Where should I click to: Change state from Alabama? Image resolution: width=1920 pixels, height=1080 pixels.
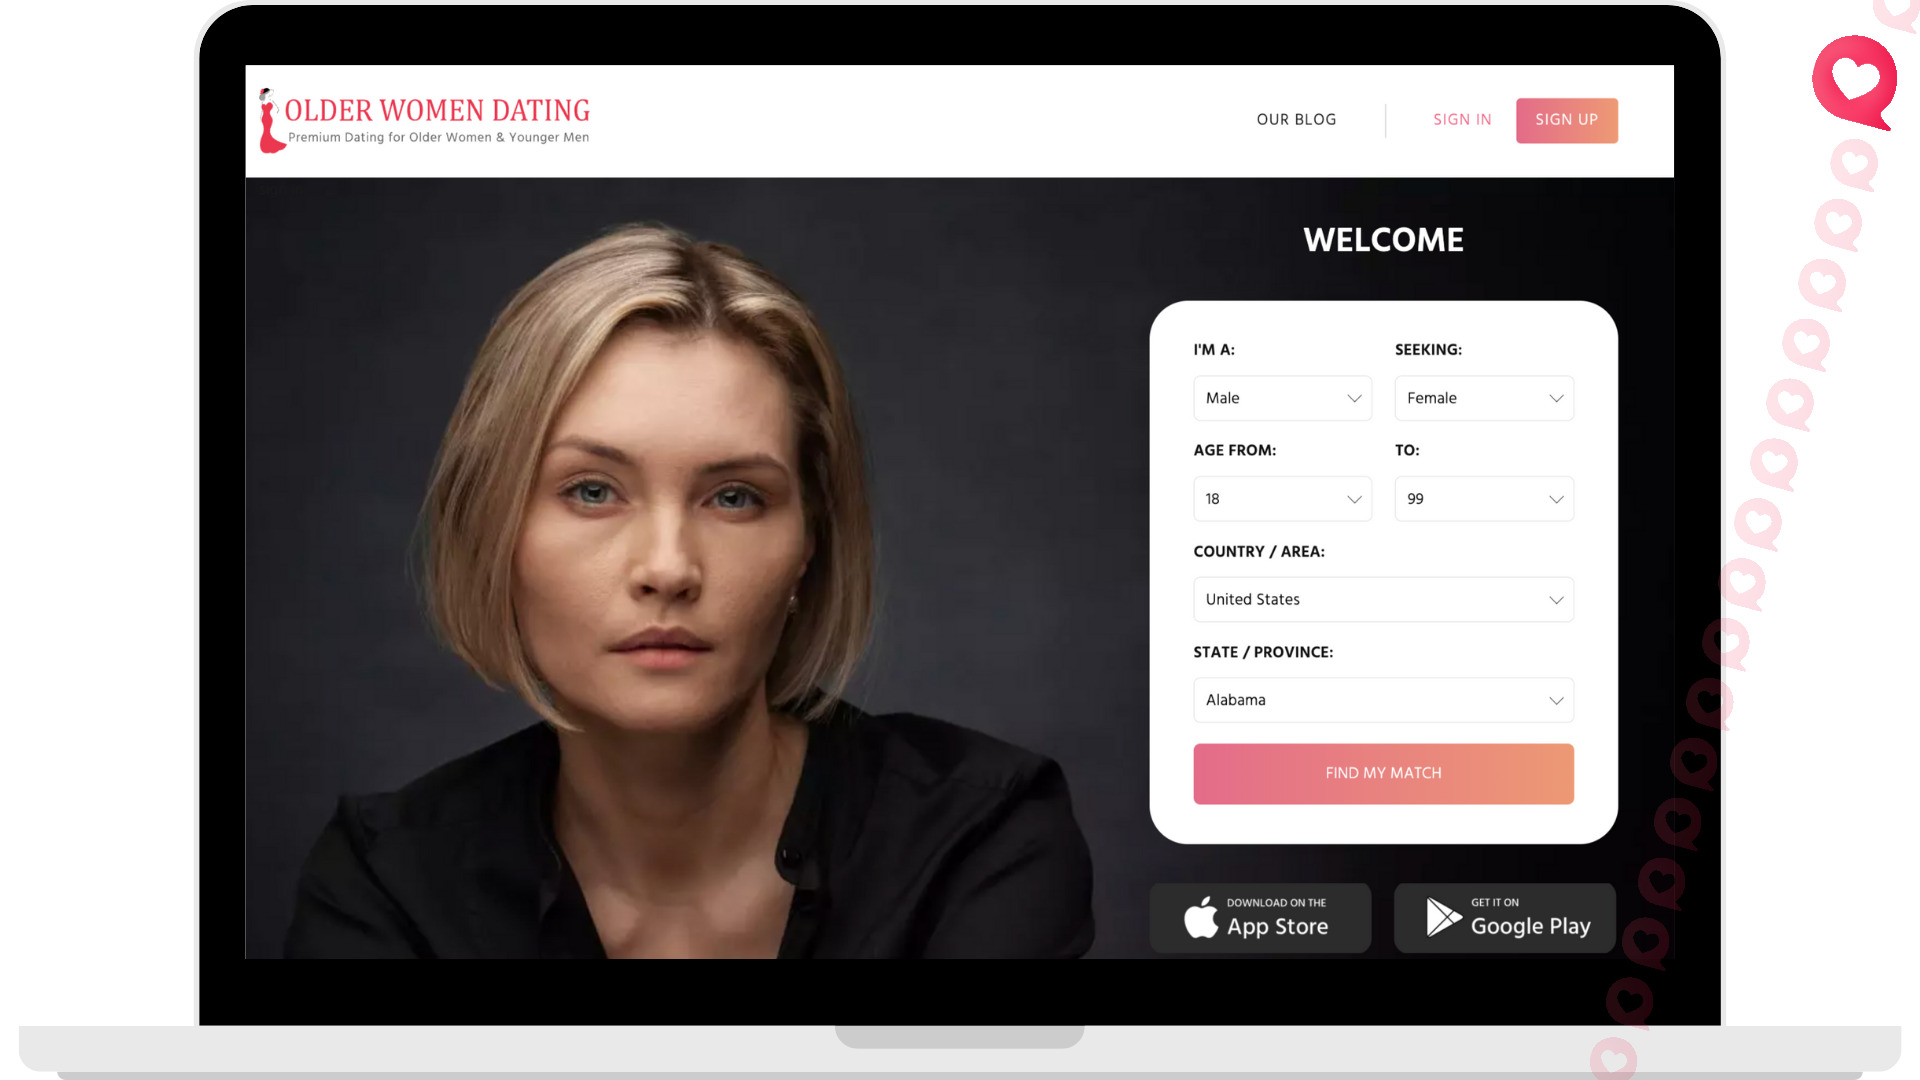(x=1383, y=700)
